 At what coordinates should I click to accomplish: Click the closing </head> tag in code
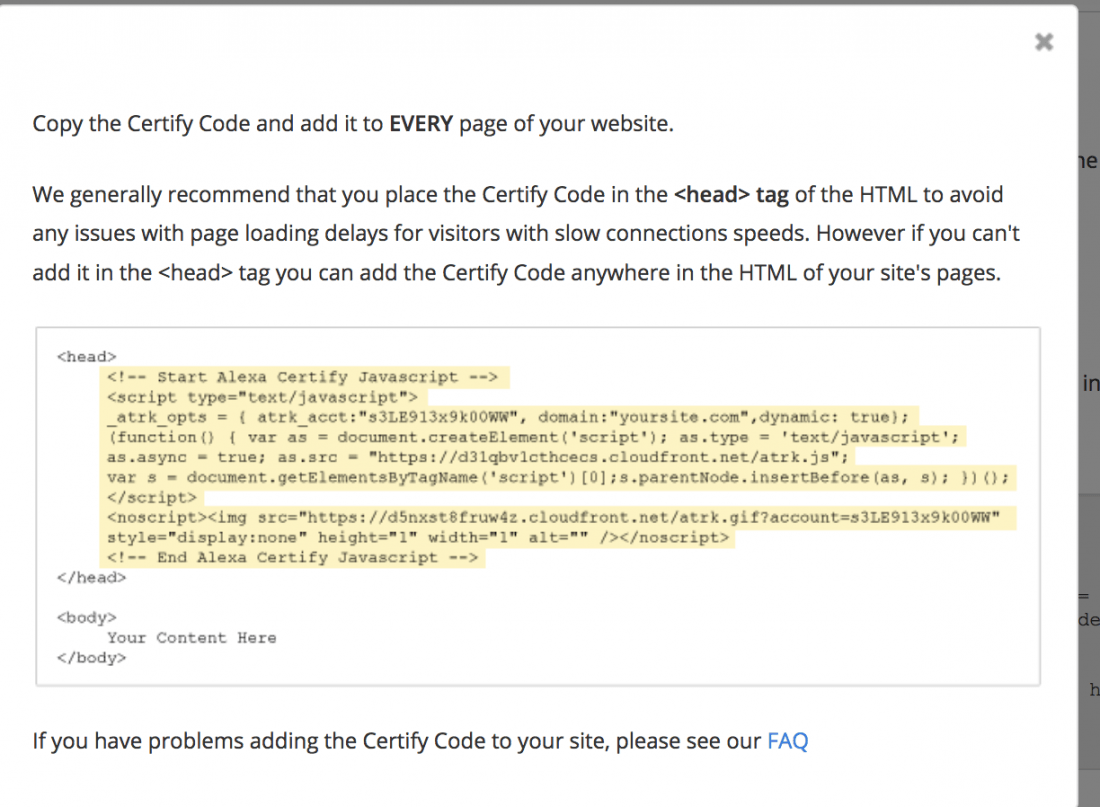pyautogui.click(x=92, y=578)
